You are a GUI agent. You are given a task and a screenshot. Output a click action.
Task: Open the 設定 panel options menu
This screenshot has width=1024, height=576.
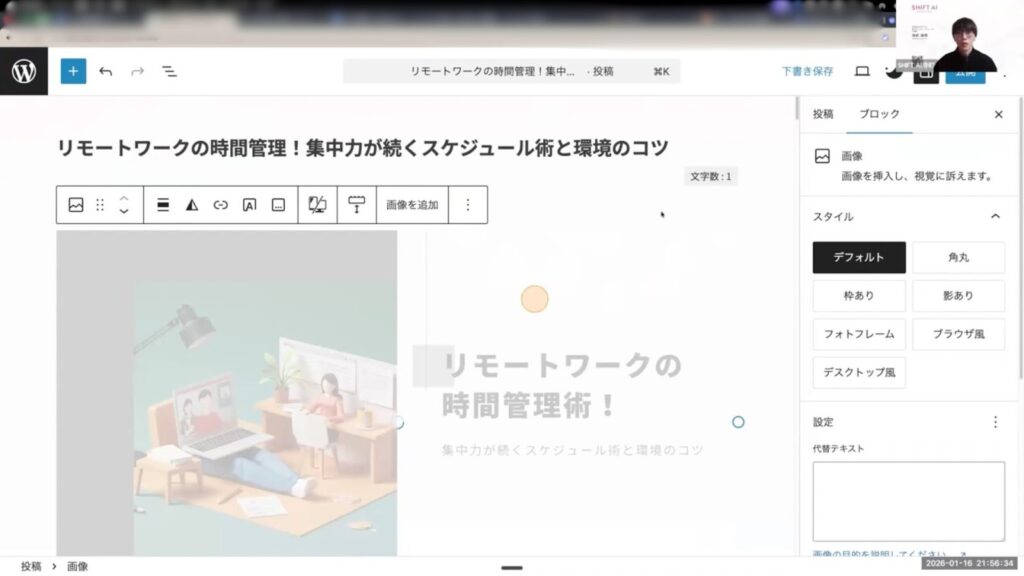(x=995, y=422)
